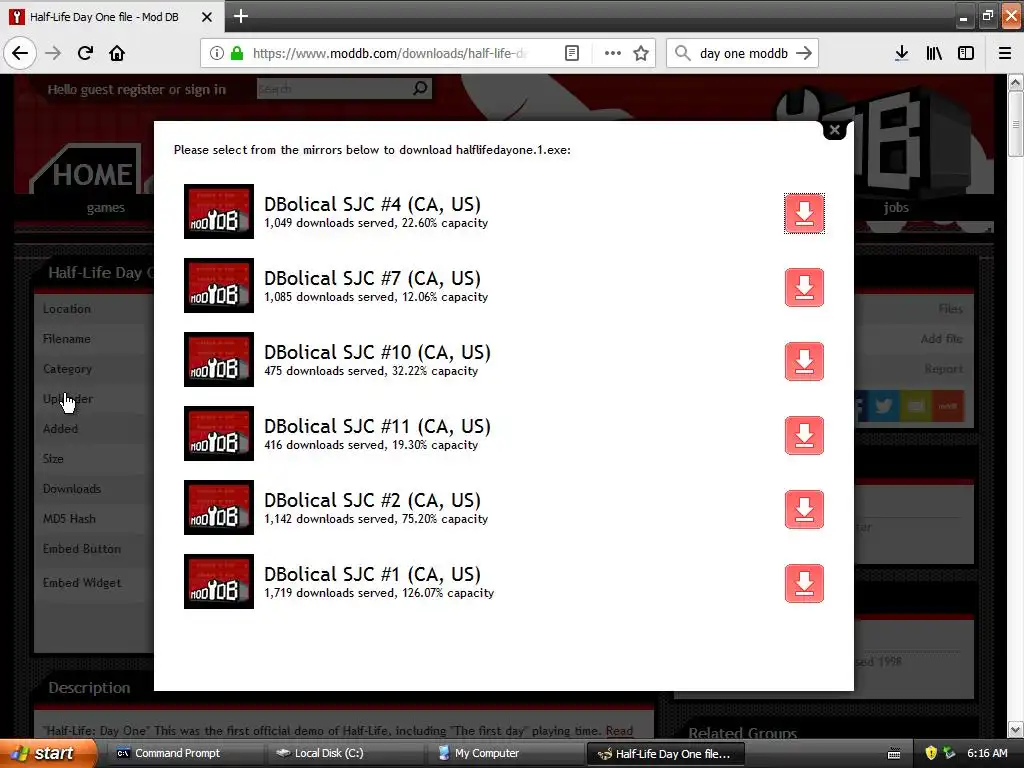Screen dimensions: 1024x768
Task: Close the mirror selection popup
Action: tap(834, 130)
